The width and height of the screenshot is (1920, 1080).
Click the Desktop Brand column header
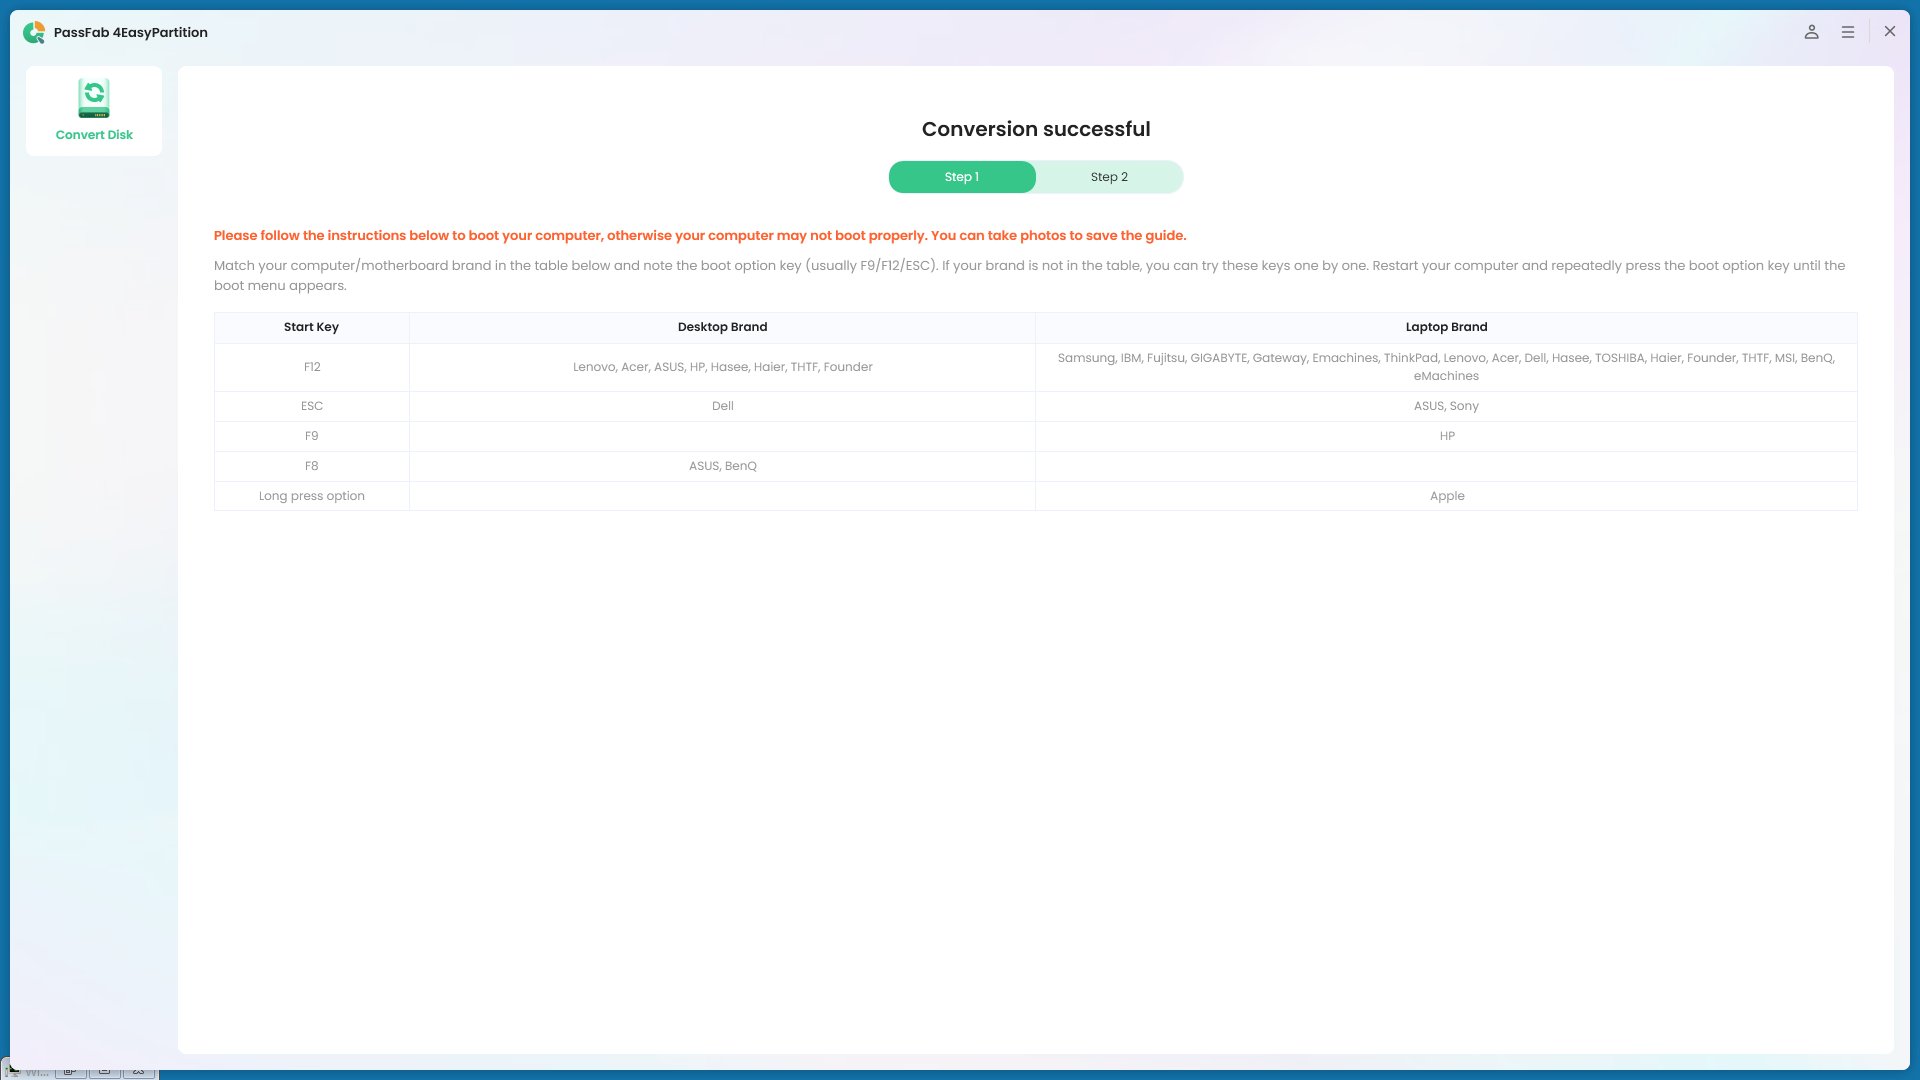[722, 327]
